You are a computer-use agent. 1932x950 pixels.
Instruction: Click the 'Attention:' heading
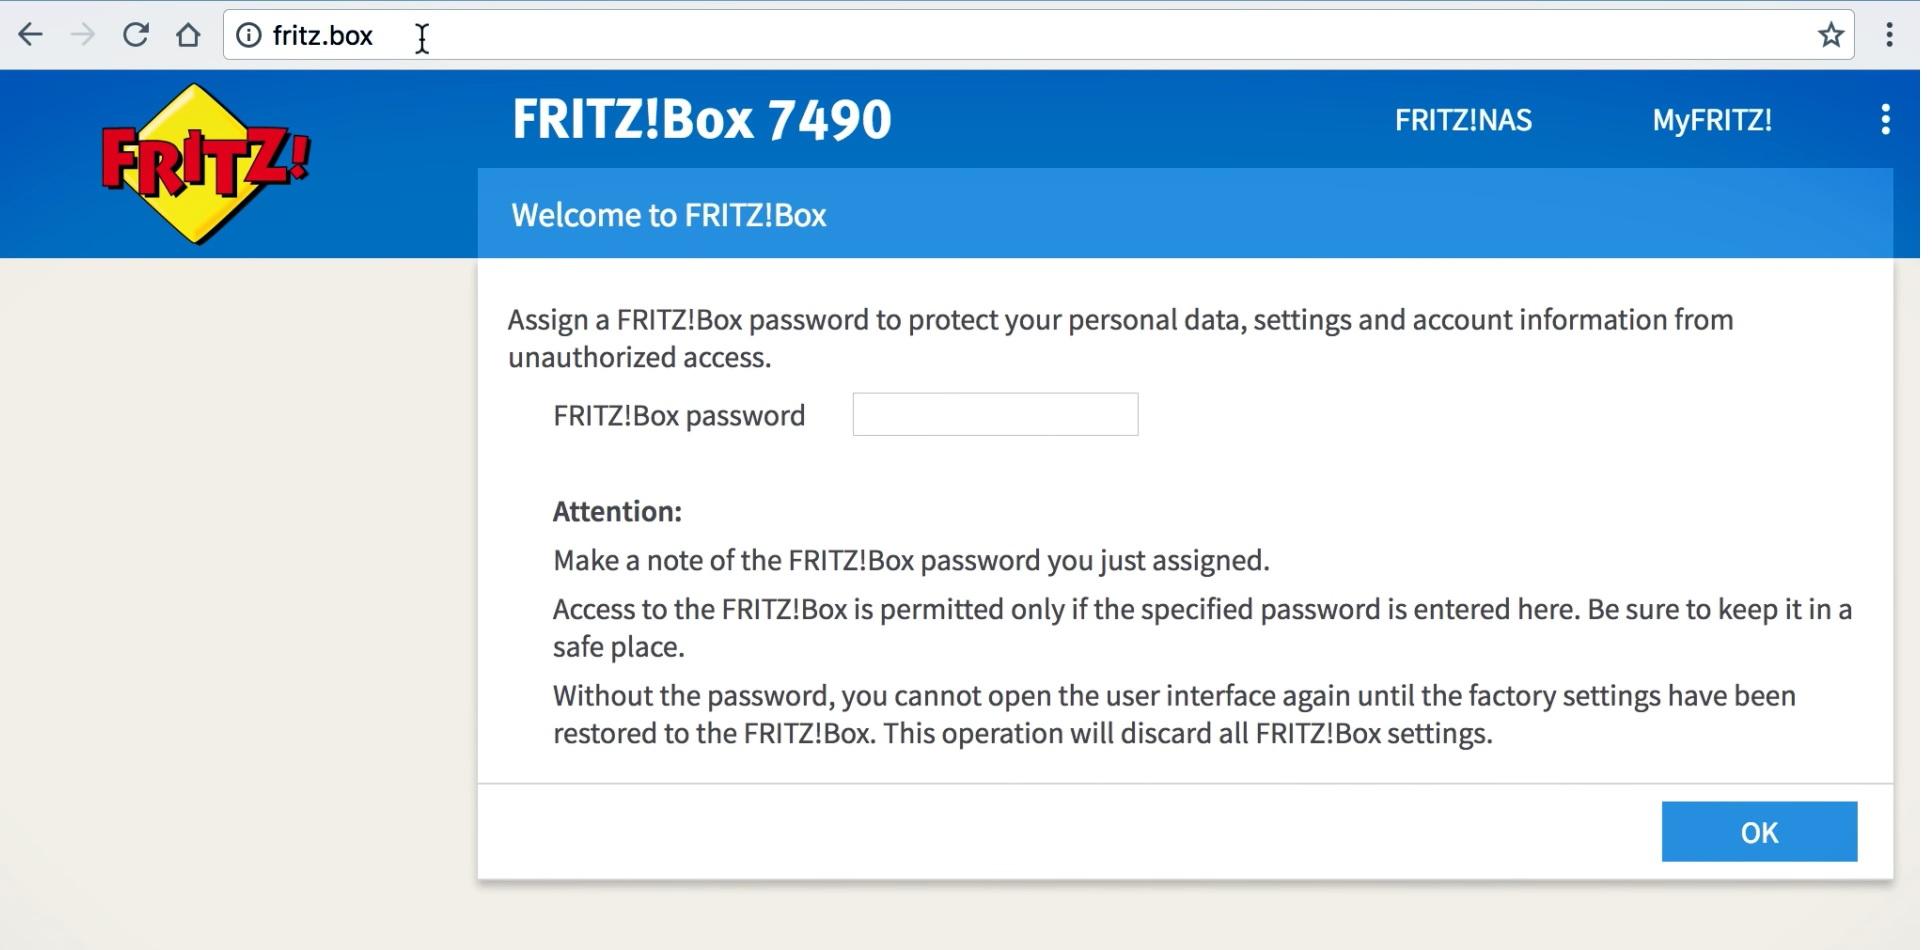617,511
